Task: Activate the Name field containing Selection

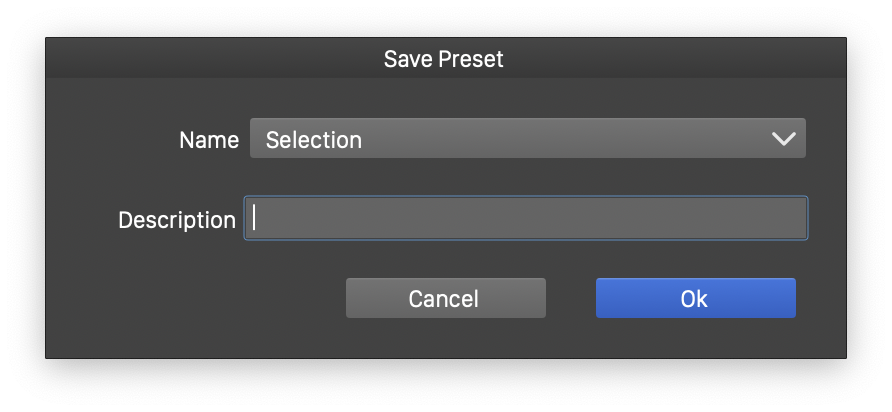Action: pyautogui.click(x=527, y=139)
